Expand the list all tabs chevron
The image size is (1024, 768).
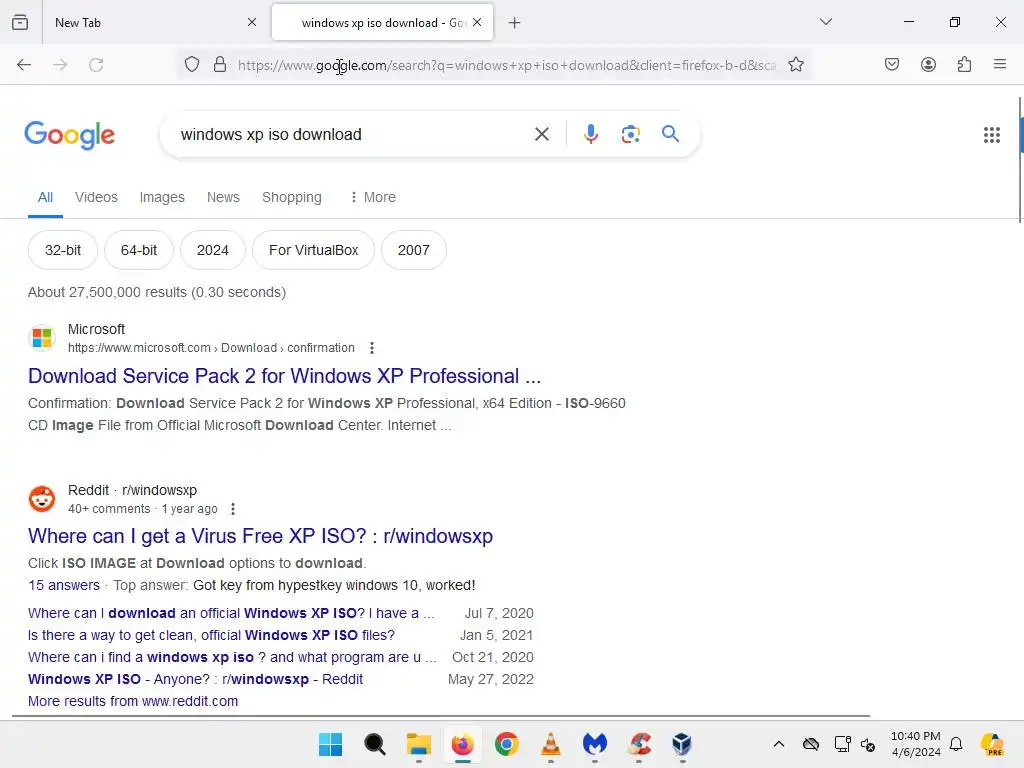[826, 22]
